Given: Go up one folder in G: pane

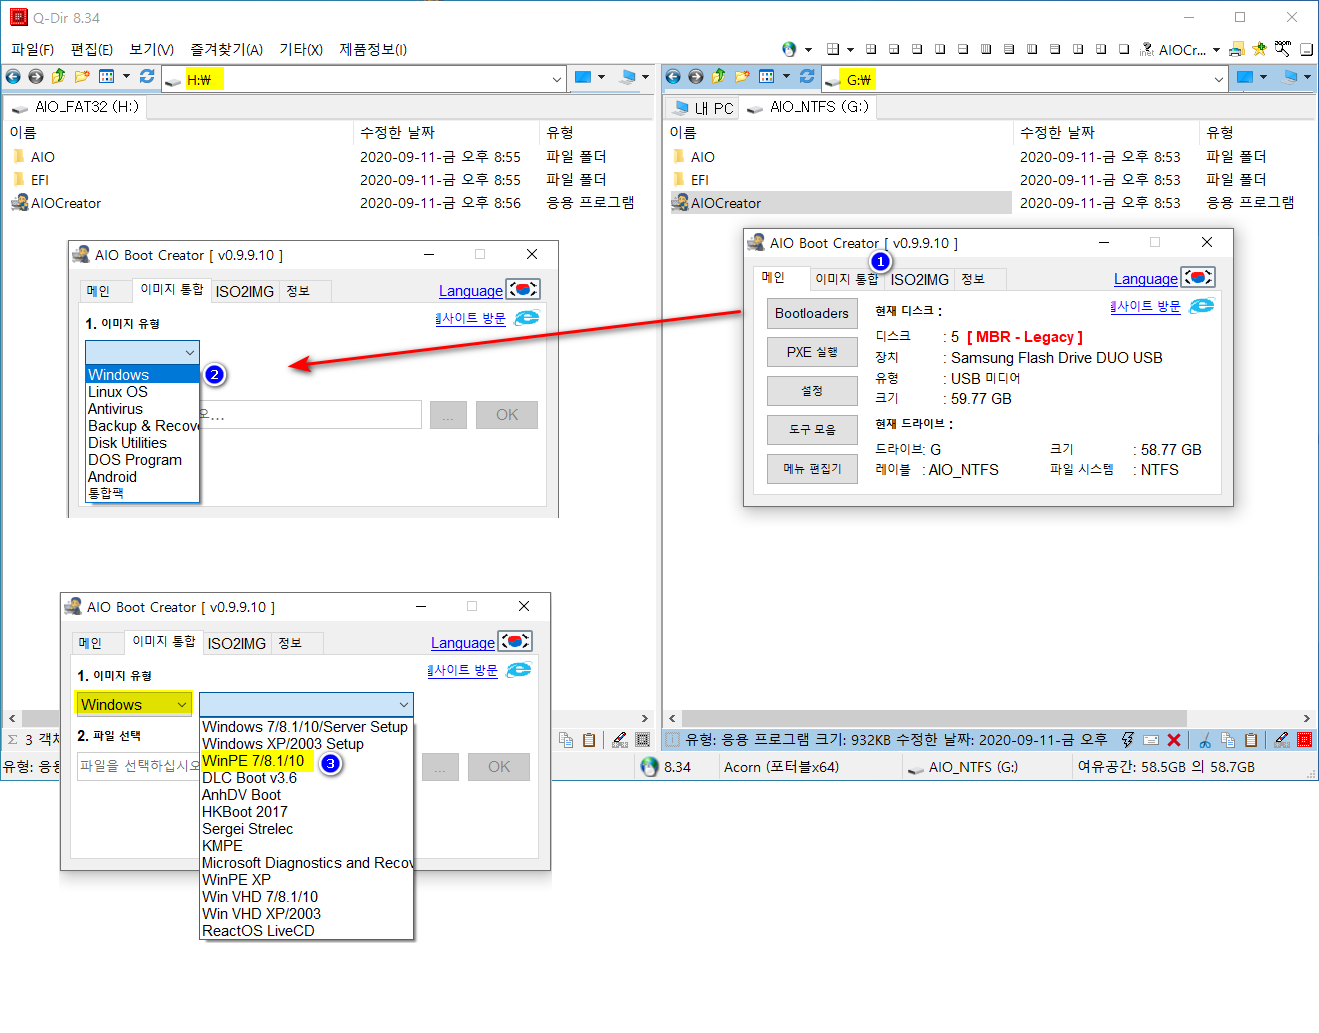Looking at the screenshot, I should [718, 76].
